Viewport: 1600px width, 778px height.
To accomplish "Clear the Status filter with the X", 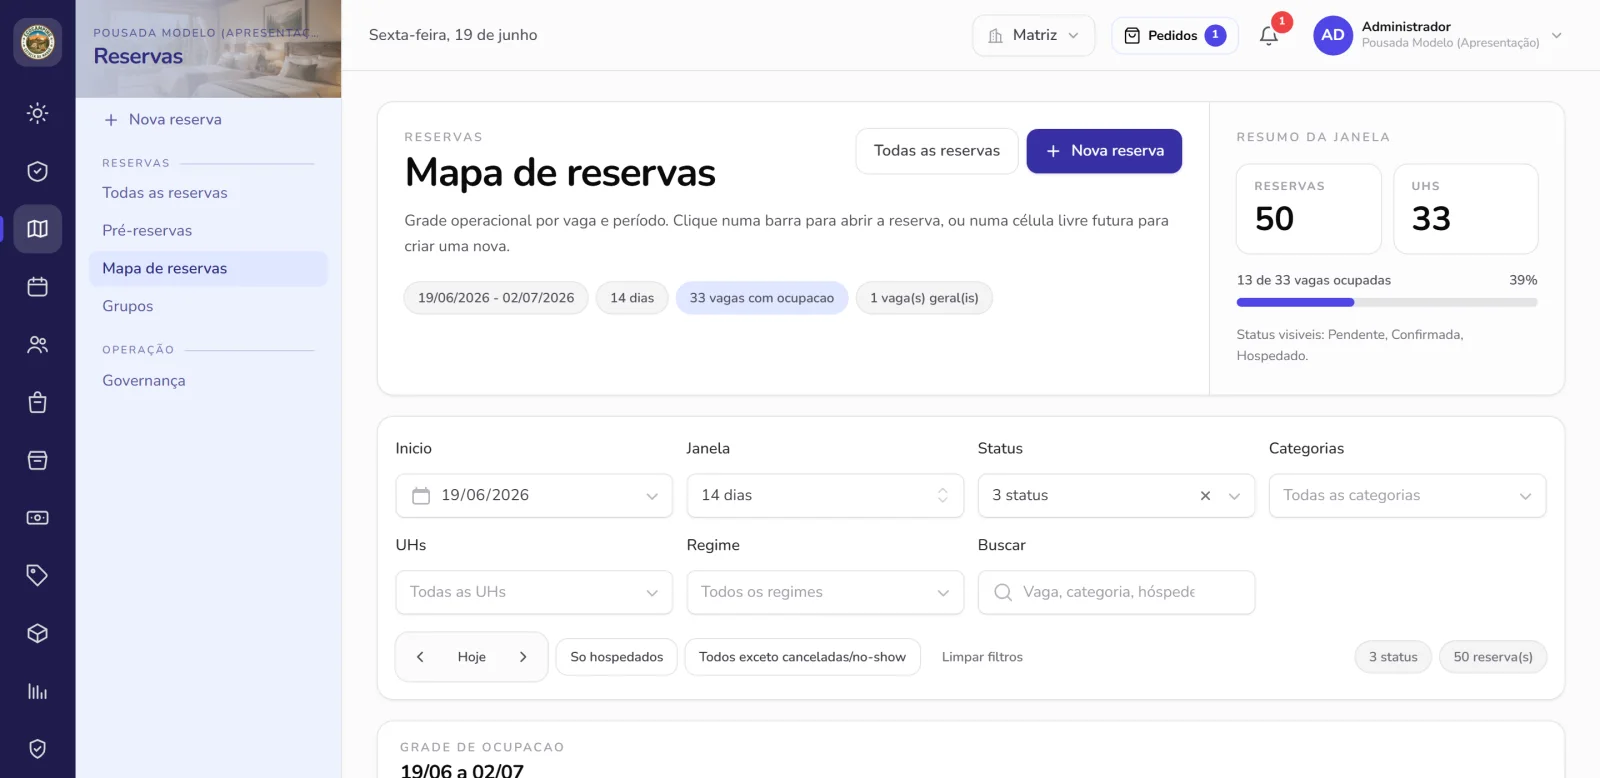I will pyautogui.click(x=1205, y=496).
